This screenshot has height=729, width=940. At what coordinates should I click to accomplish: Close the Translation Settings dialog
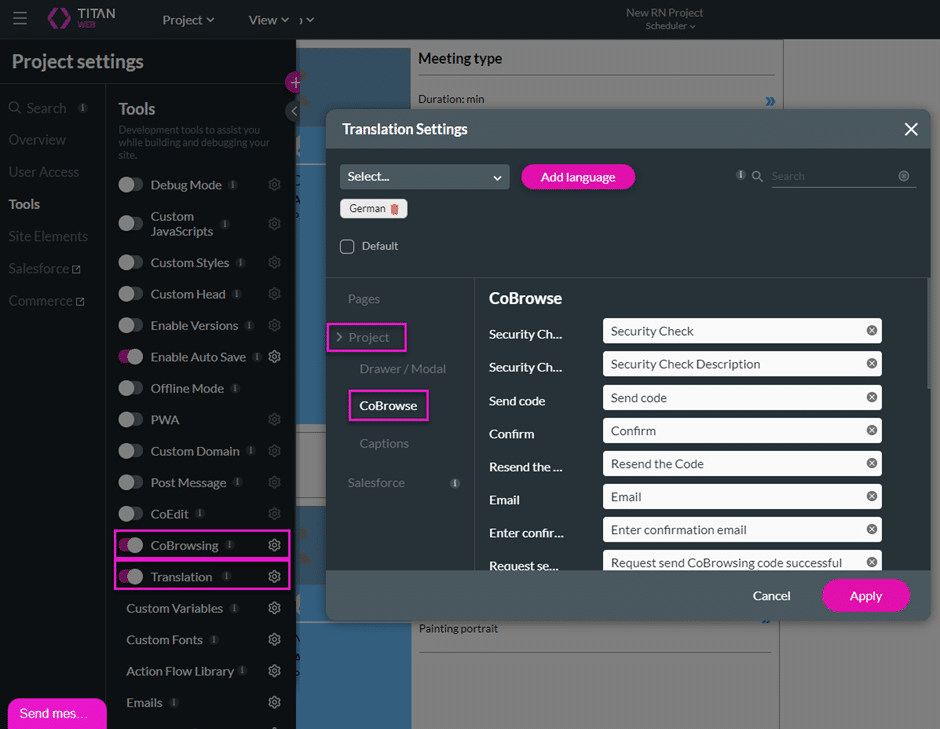click(x=910, y=129)
